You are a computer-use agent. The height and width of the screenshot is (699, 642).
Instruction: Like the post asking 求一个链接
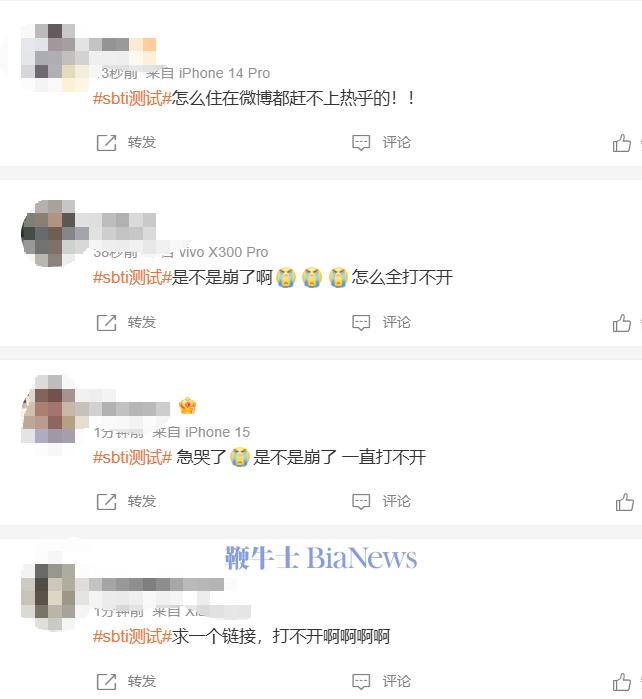point(621,682)
